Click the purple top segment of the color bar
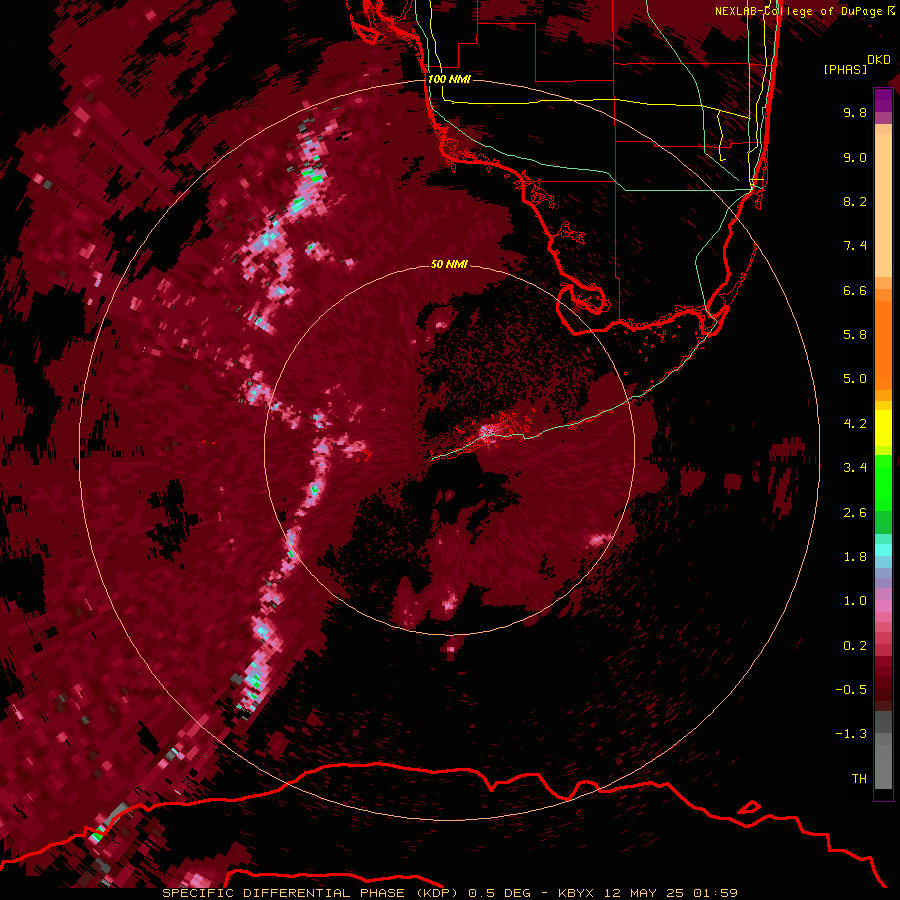The width and height of the screenshot is (900, 900). [x=883, y=100]
